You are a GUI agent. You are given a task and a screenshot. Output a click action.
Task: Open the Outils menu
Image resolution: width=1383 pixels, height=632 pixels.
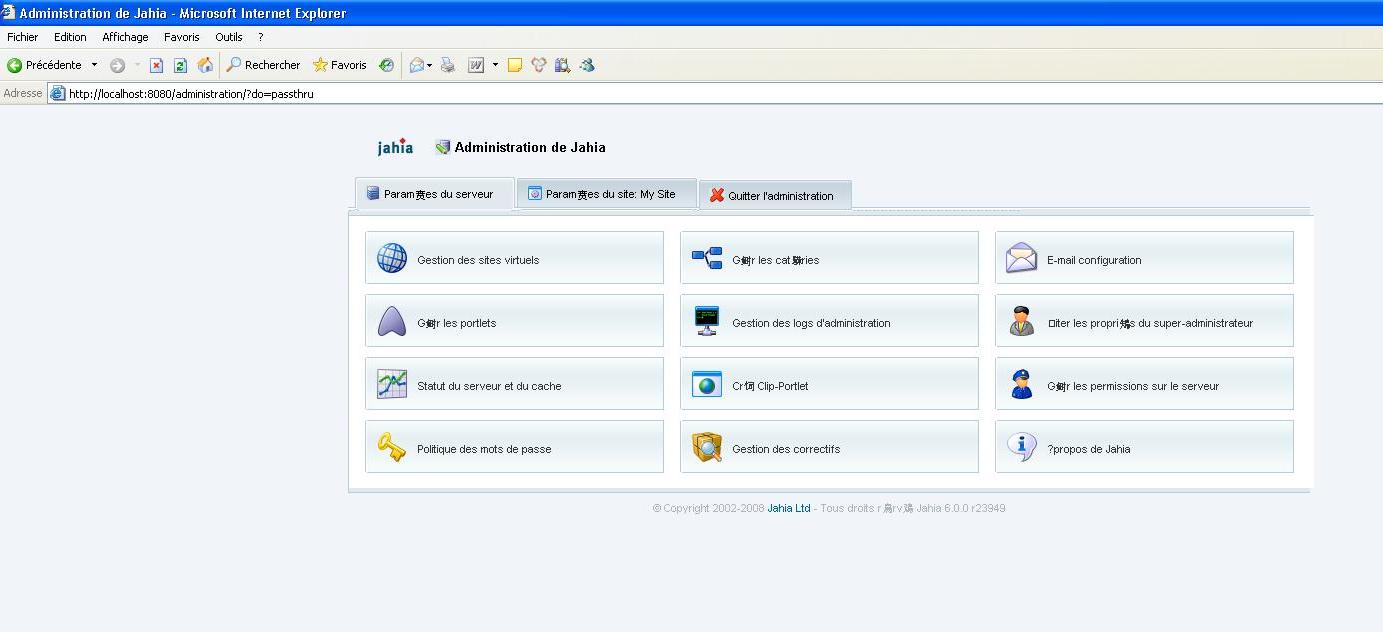click(x=229, y=37)
